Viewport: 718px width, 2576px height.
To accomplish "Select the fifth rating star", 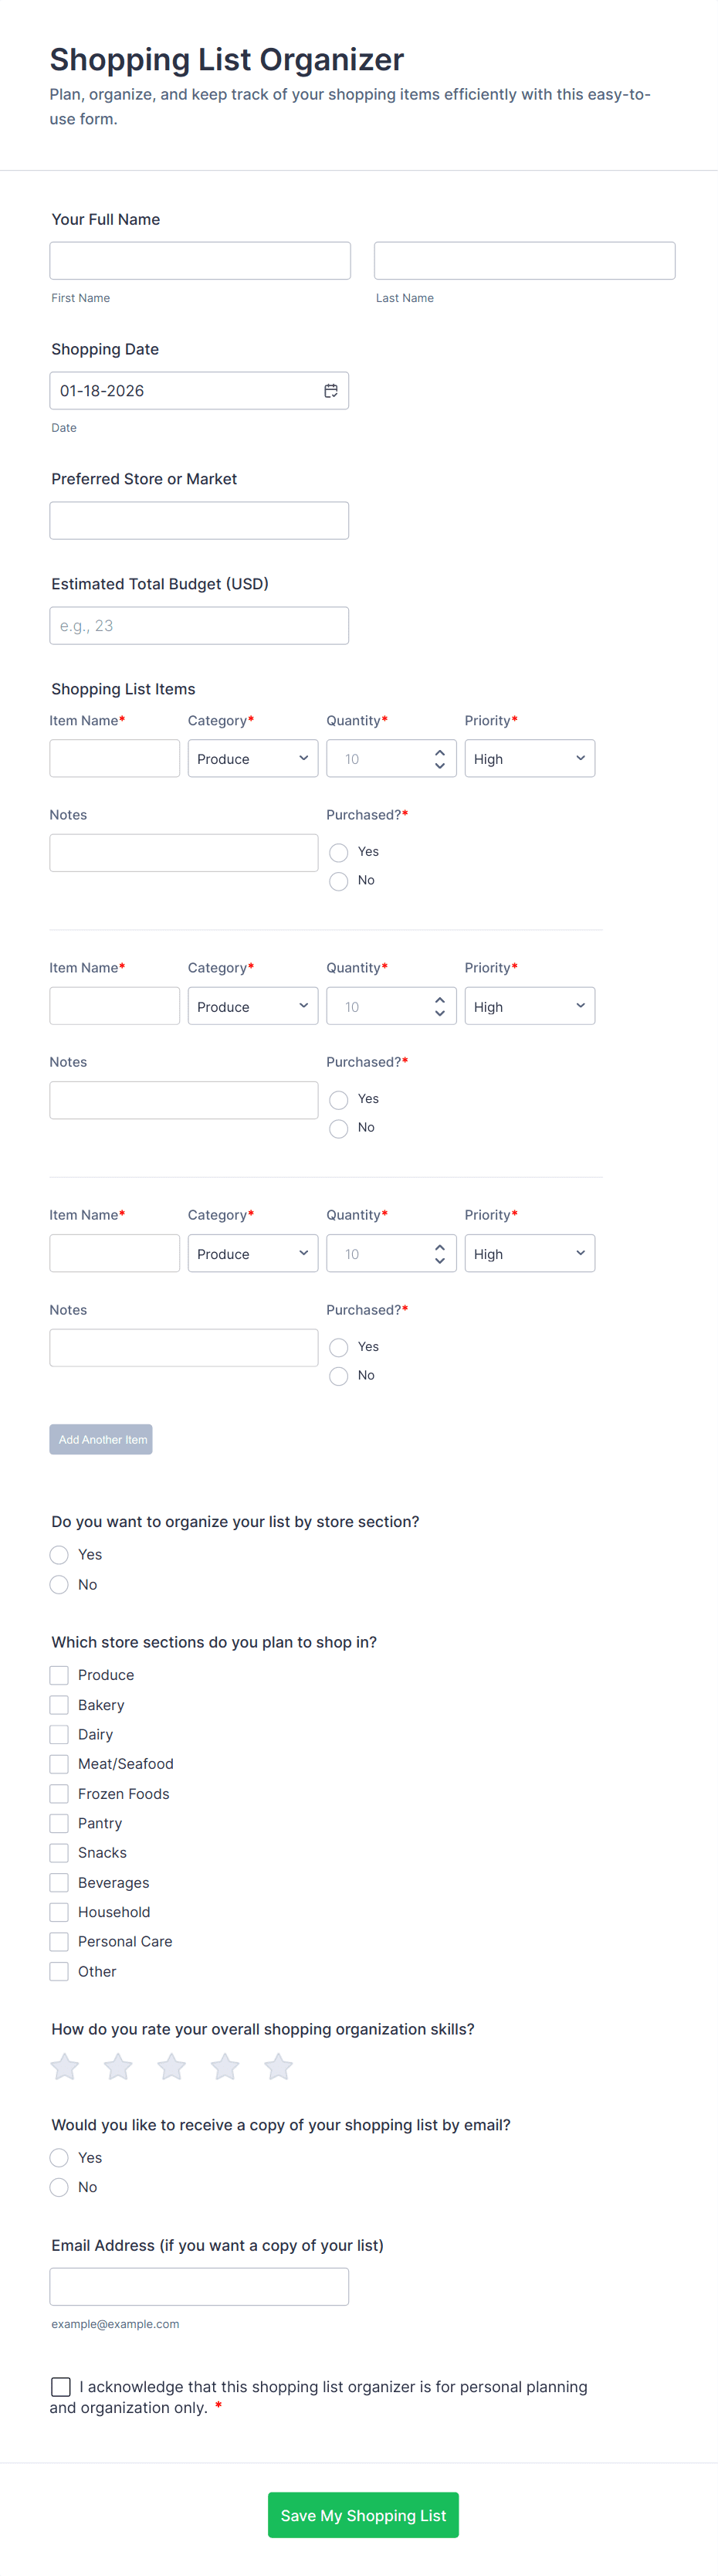I will click(x=278, y=2066).
